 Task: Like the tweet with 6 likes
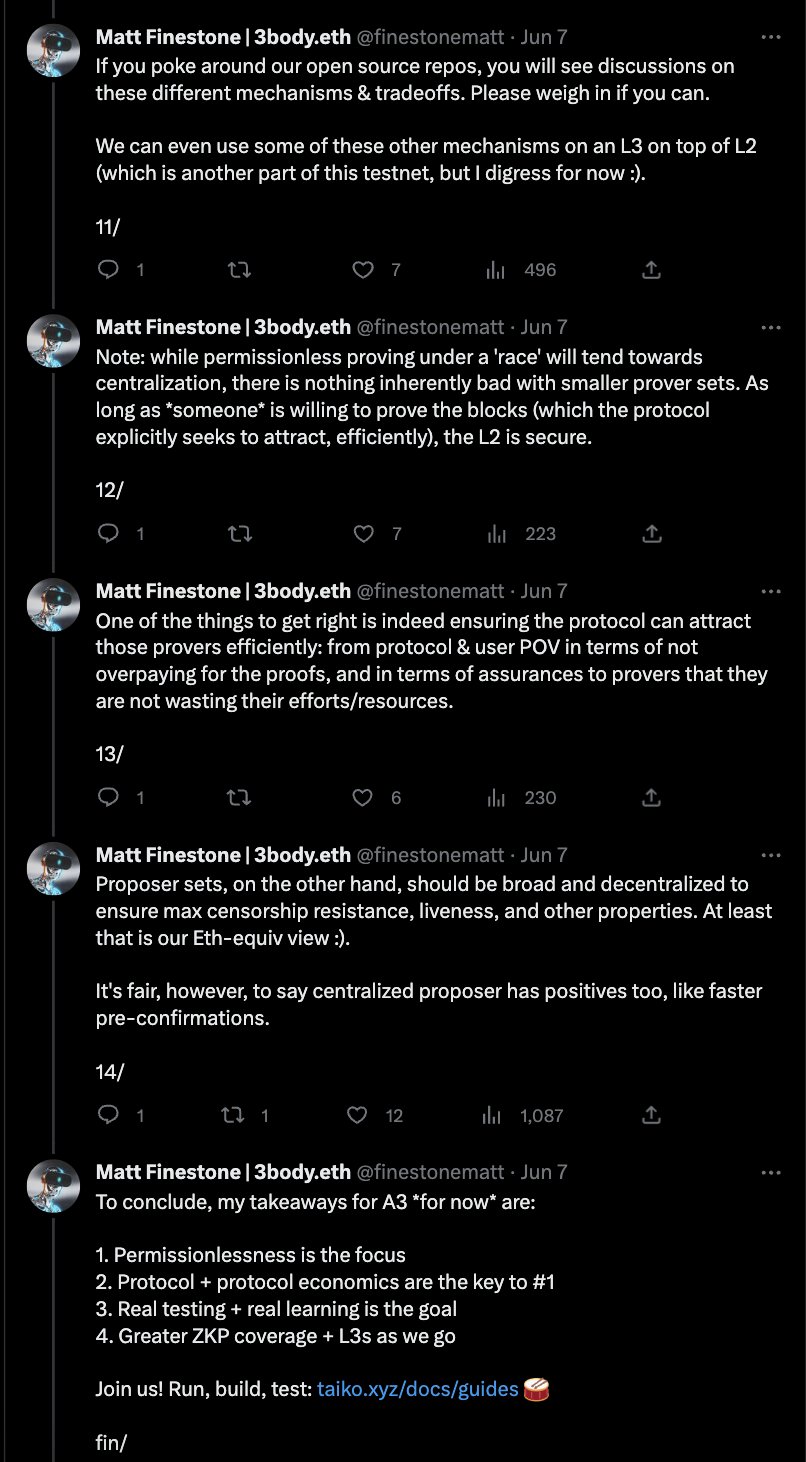(365, 798)
